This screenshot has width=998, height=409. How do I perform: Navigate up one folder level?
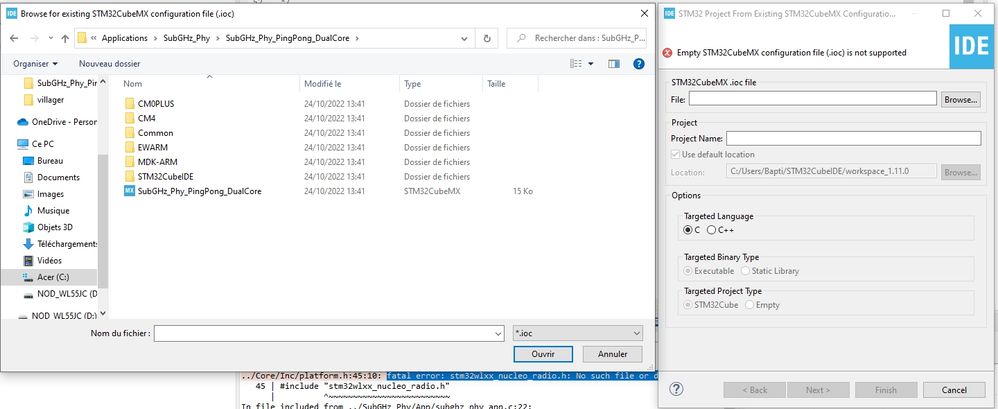pos(65,38)
